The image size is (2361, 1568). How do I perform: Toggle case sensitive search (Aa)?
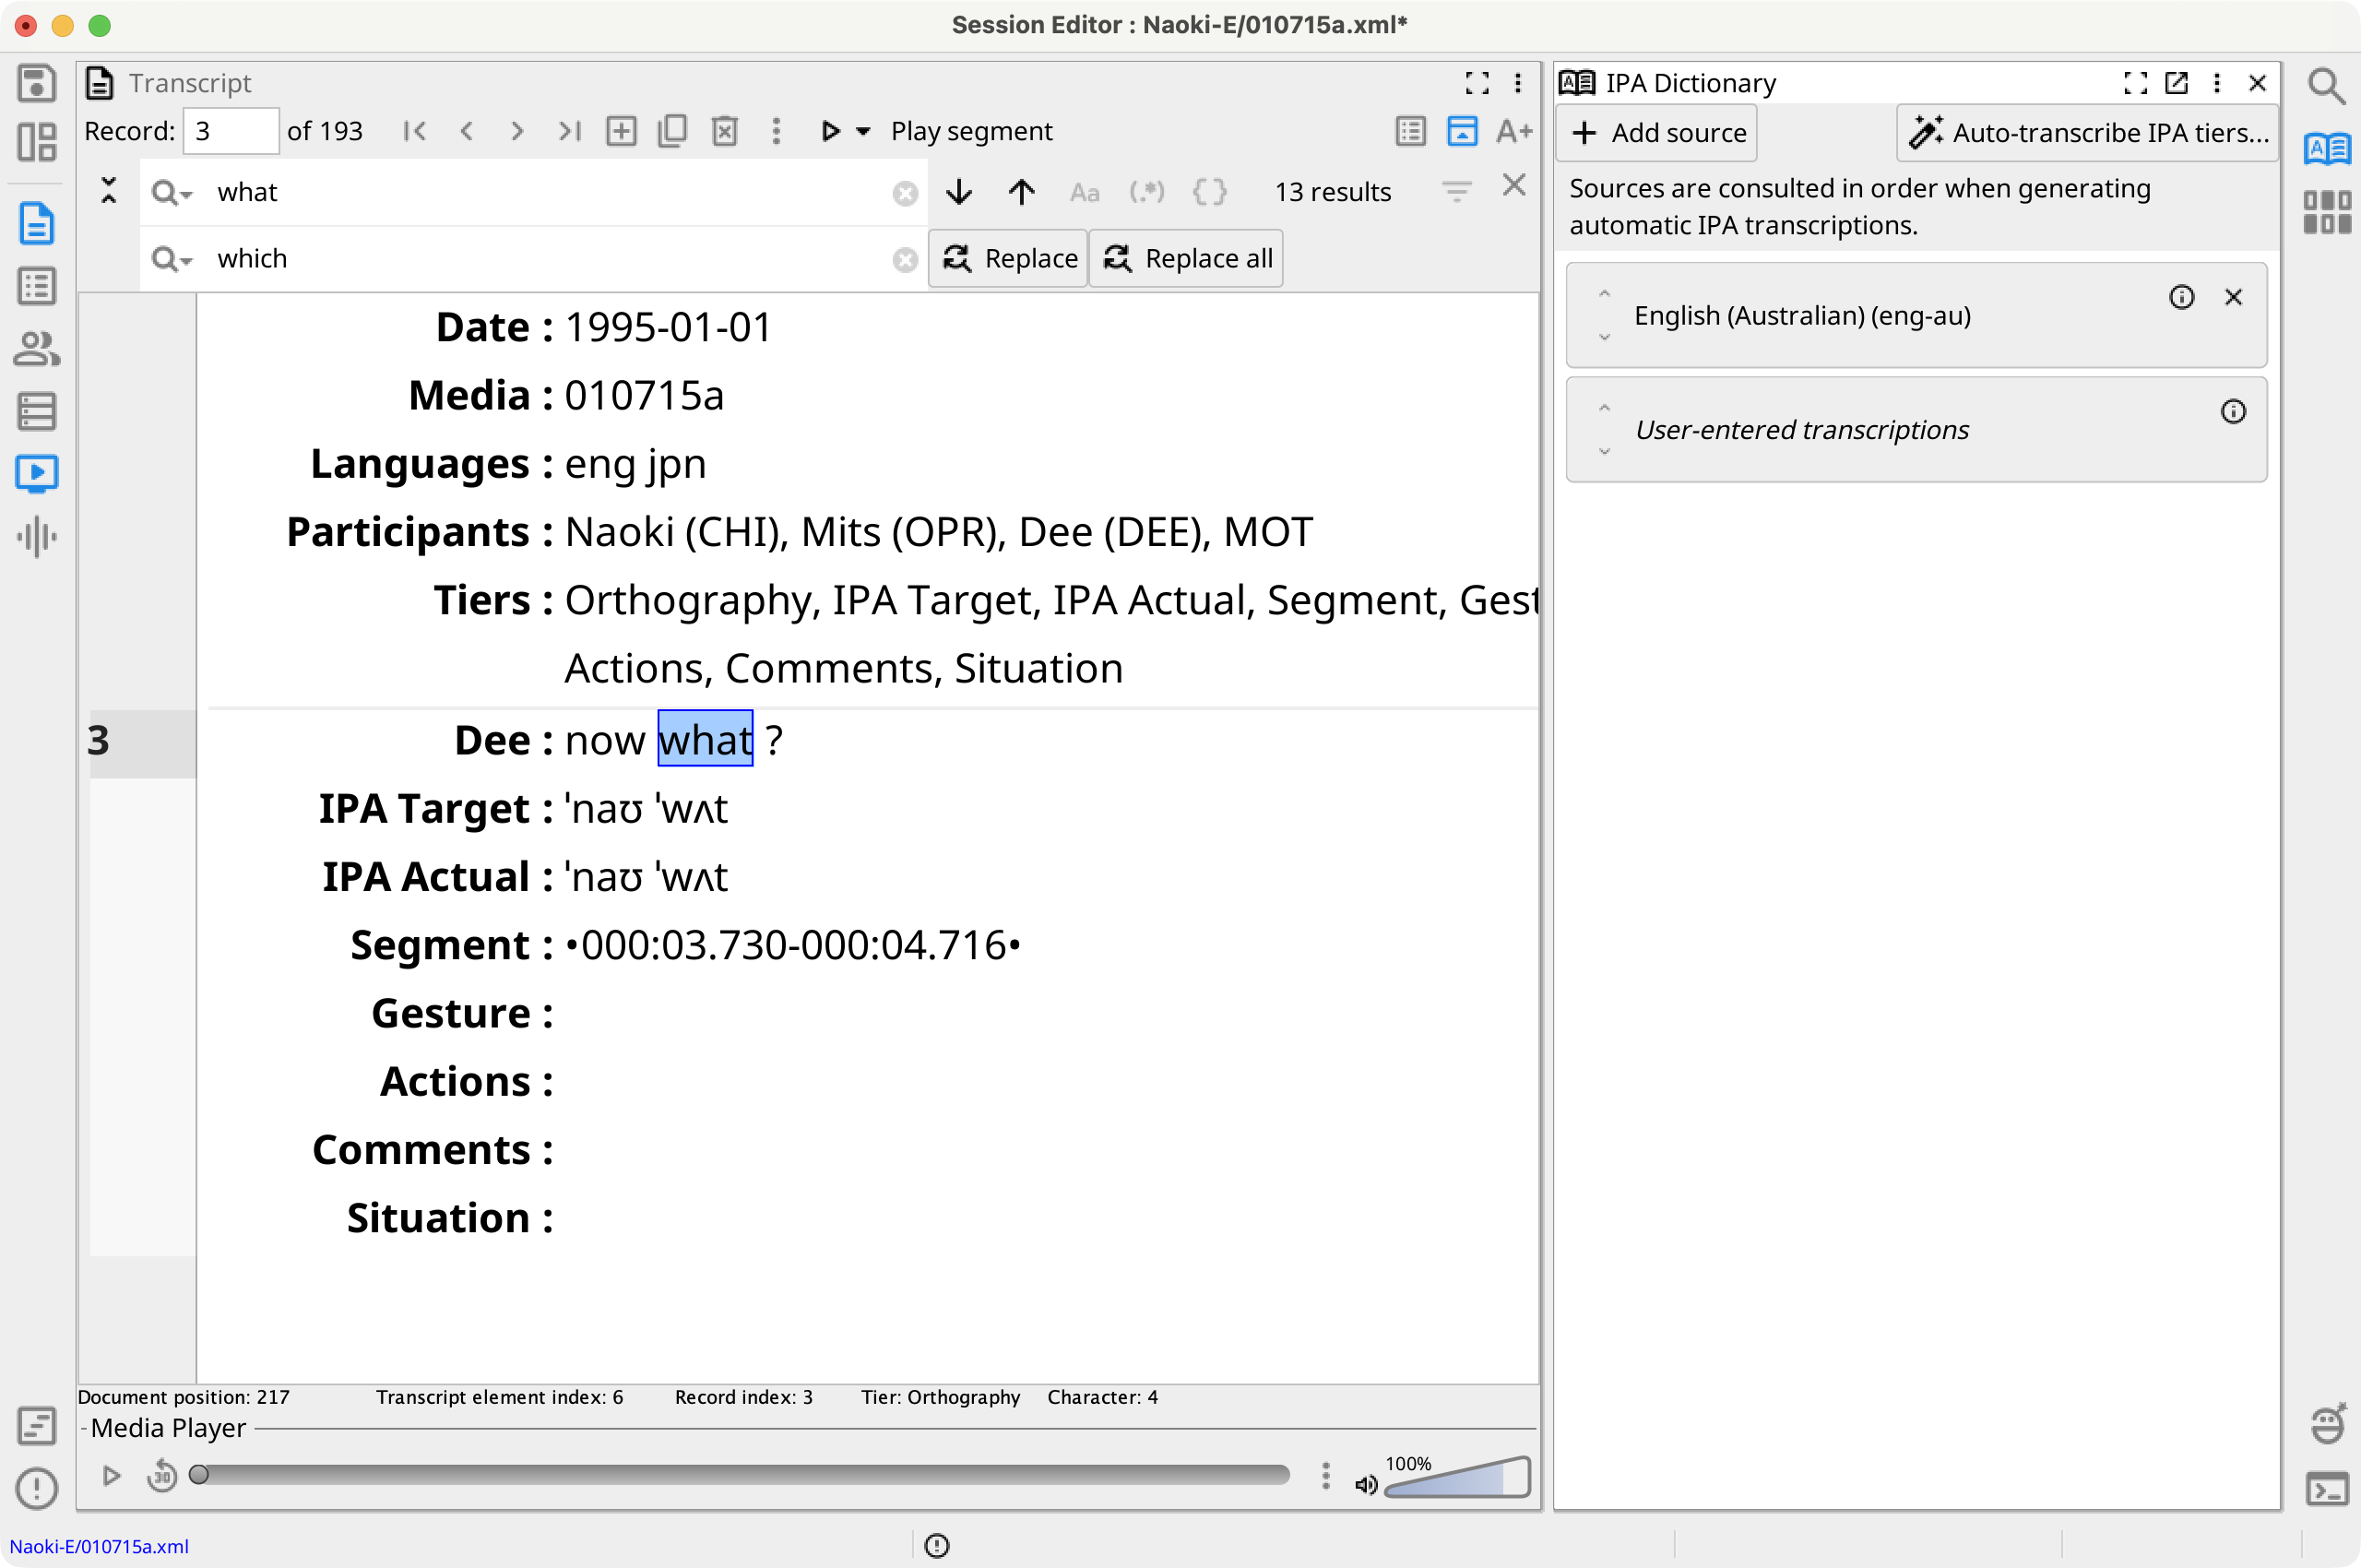pyautogui.click(x=1085, y=192)
